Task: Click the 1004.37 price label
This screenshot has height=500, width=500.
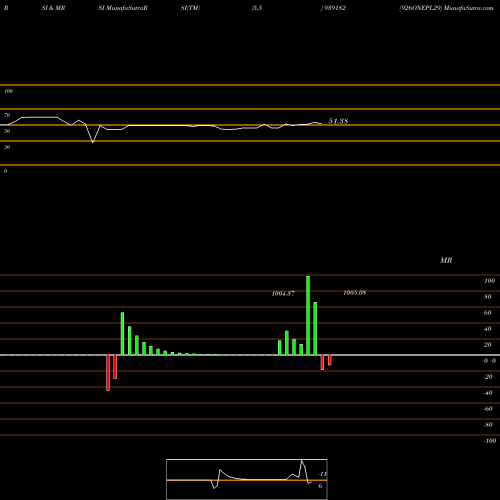Action: 283,293
